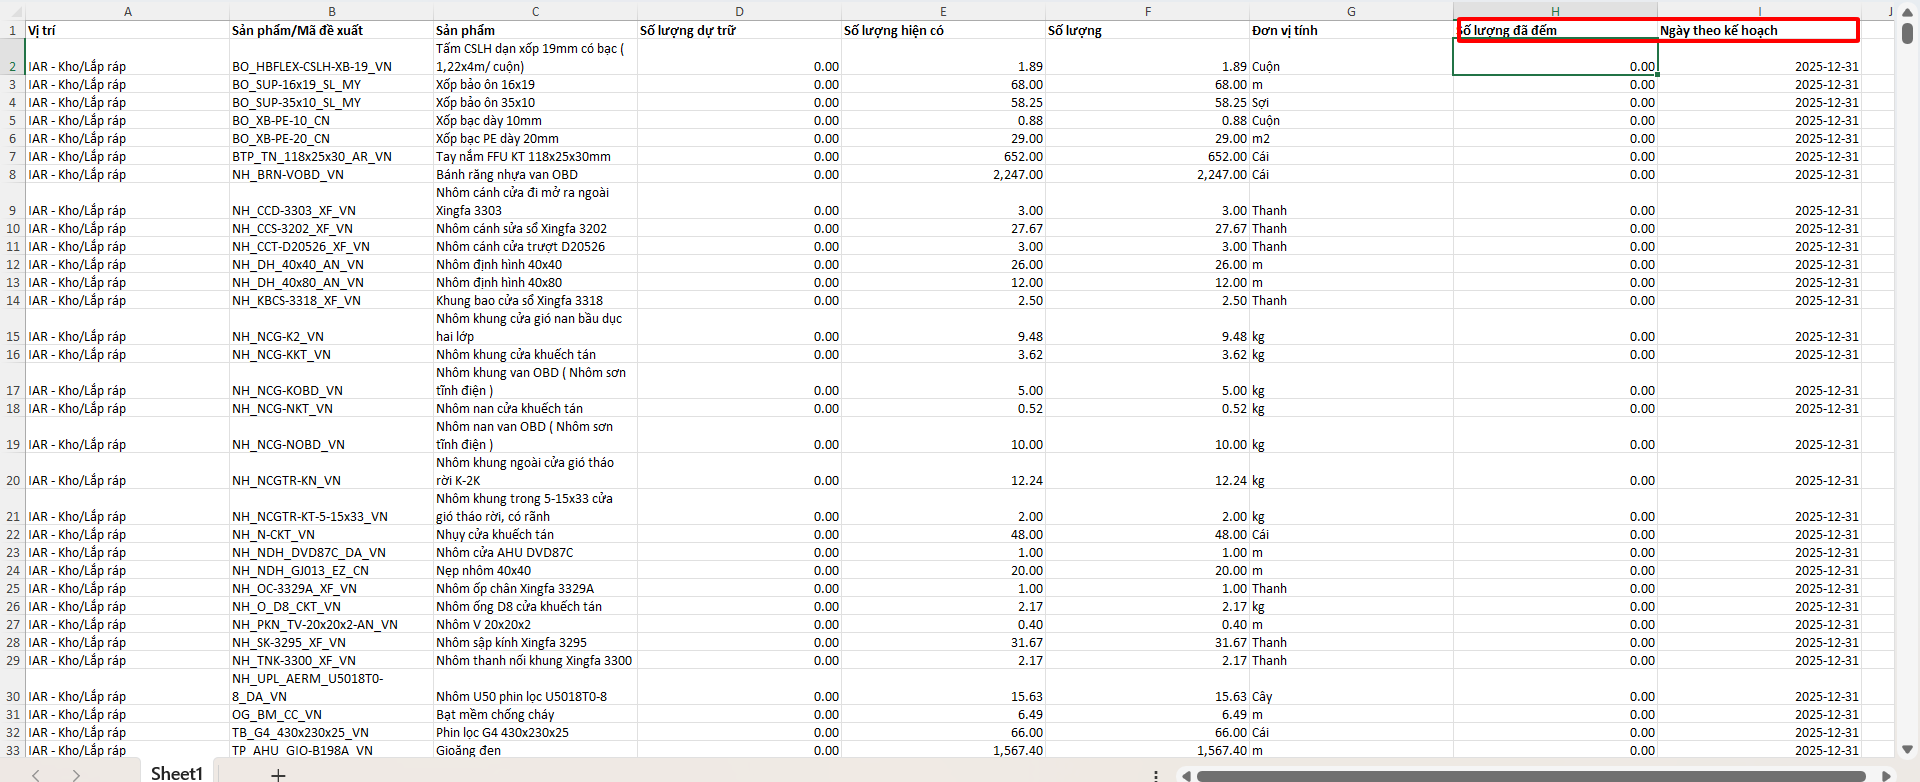The width and height of the screenshot is (1920, 782).
Task: Click the vertical scrollbar down arrow
Action: click(x=1907, y=749)
